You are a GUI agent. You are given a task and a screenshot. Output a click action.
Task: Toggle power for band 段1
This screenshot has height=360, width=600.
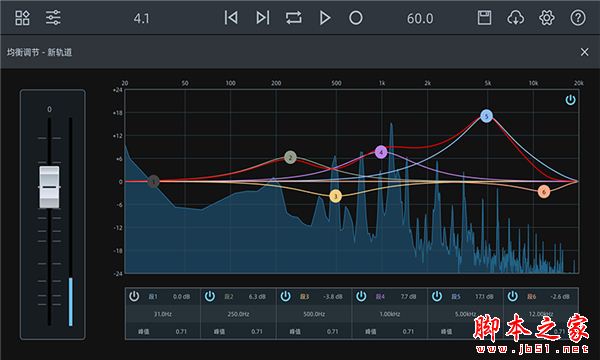pyautogui.click(x=134, y=296)
